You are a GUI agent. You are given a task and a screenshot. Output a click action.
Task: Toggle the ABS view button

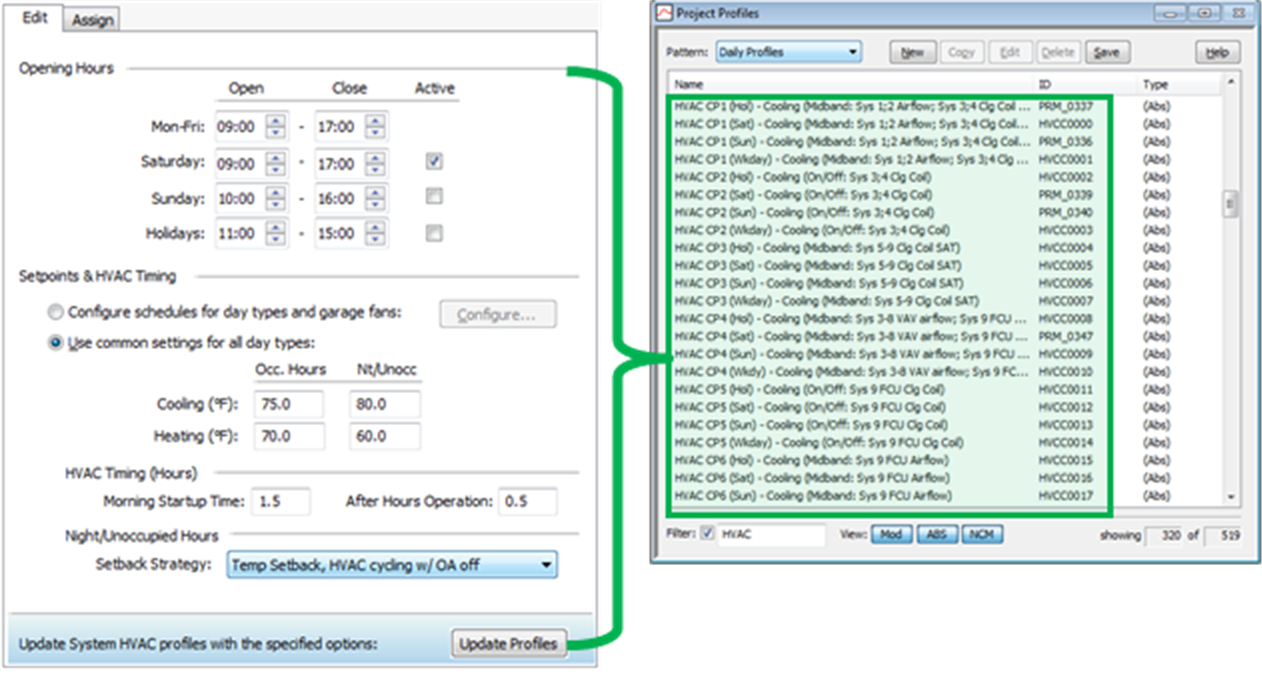(936, 535)
